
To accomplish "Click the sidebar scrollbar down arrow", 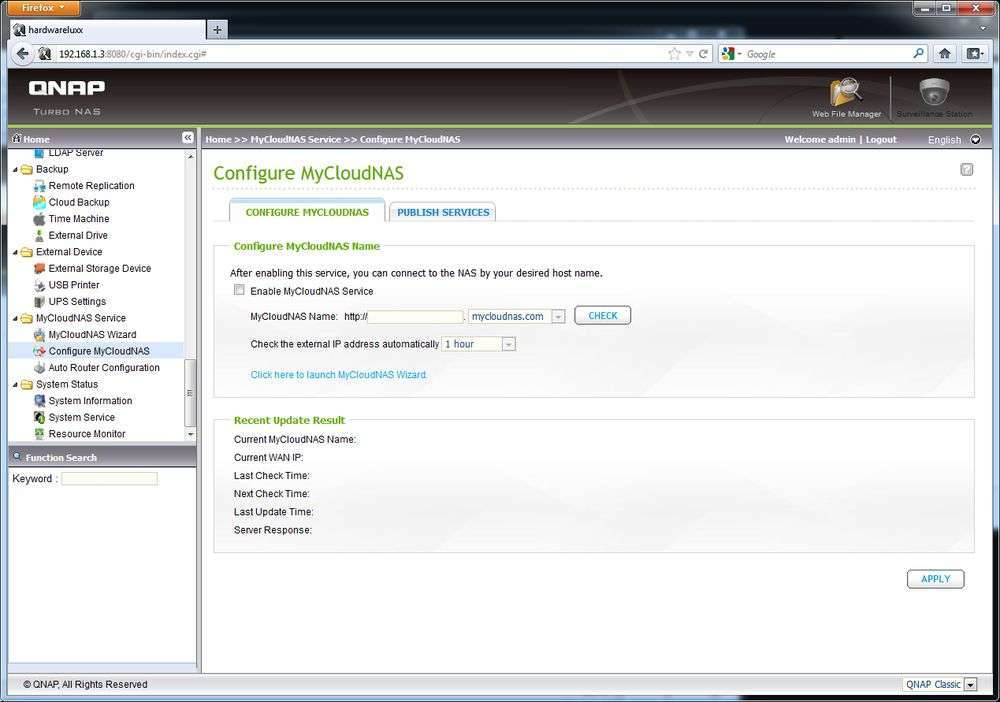I will tap(190, 434).
